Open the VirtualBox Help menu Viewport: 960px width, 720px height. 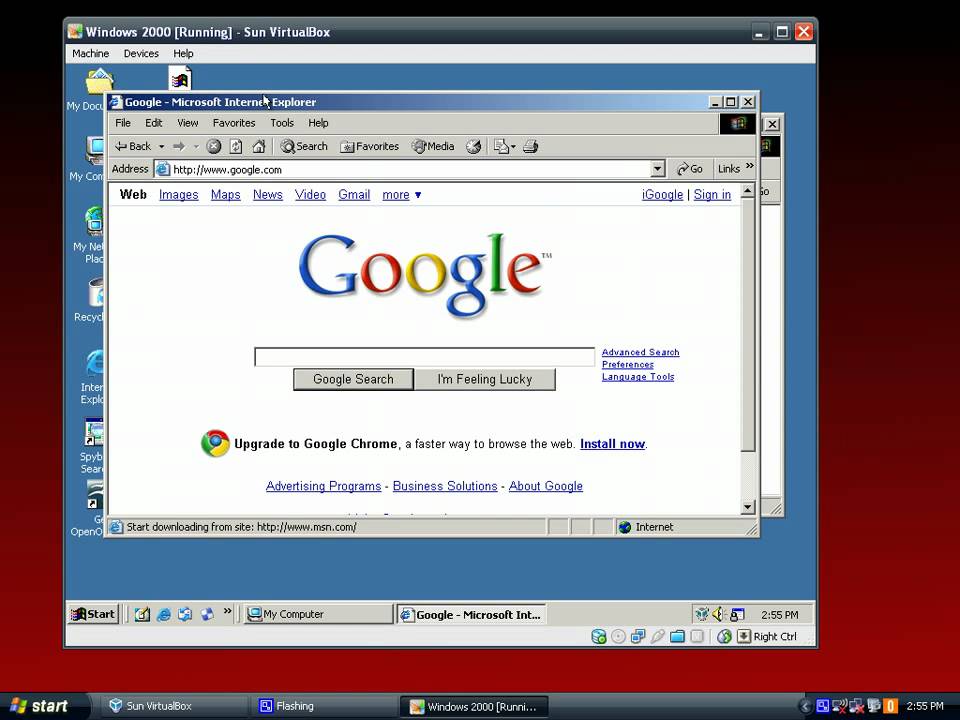coord(183,53)
